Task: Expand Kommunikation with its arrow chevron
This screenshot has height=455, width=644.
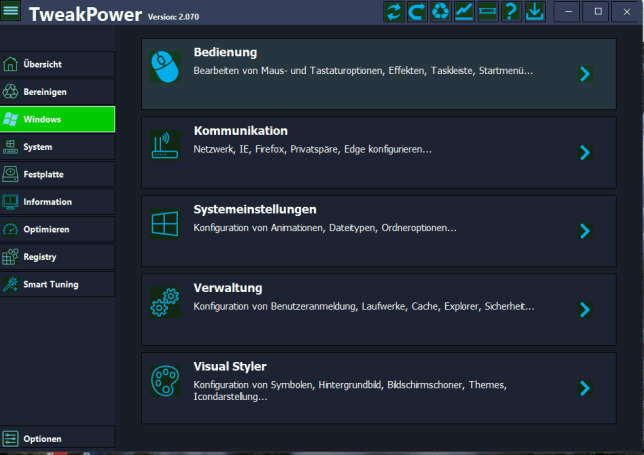Action: point(585,152)
